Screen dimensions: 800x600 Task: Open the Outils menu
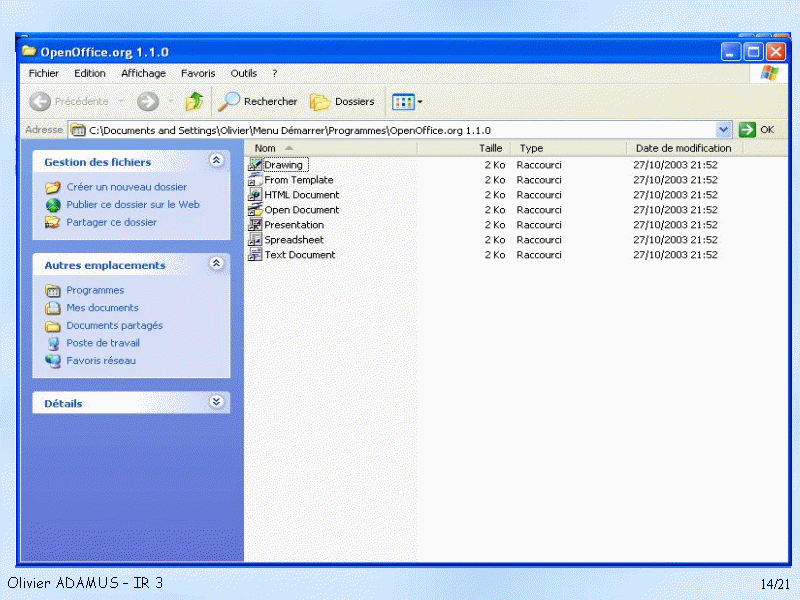[x=243, y=73]
